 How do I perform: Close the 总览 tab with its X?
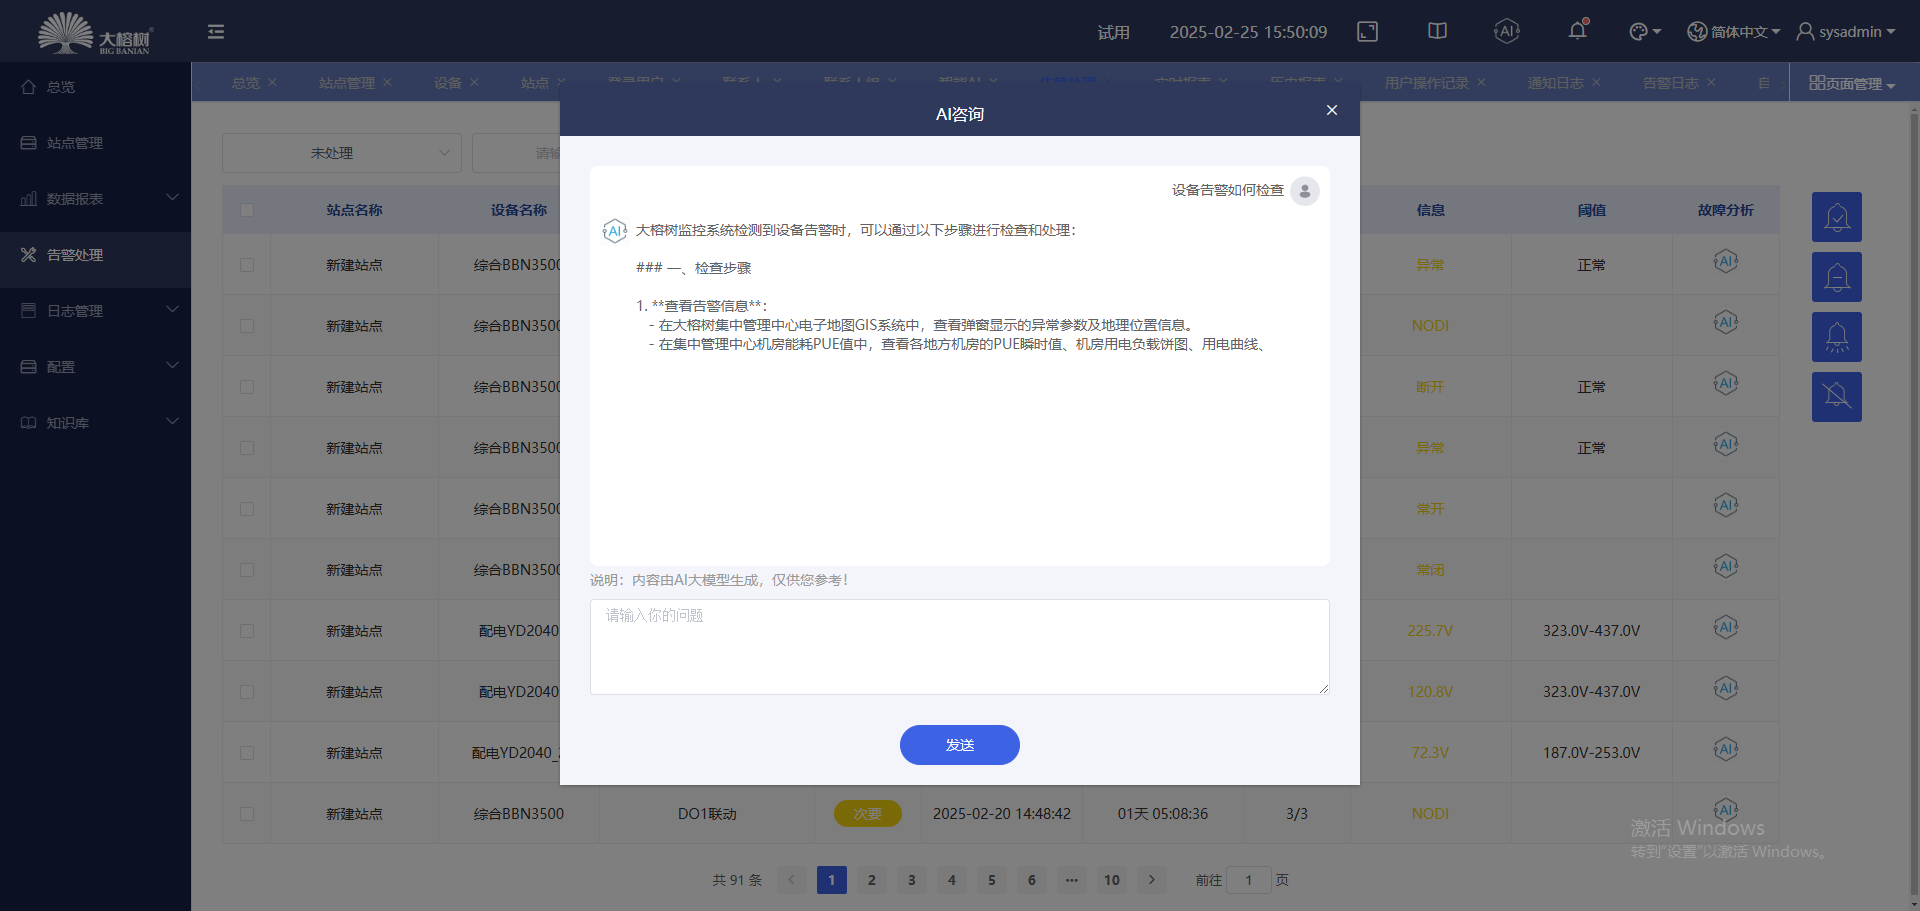coord(272,82)
